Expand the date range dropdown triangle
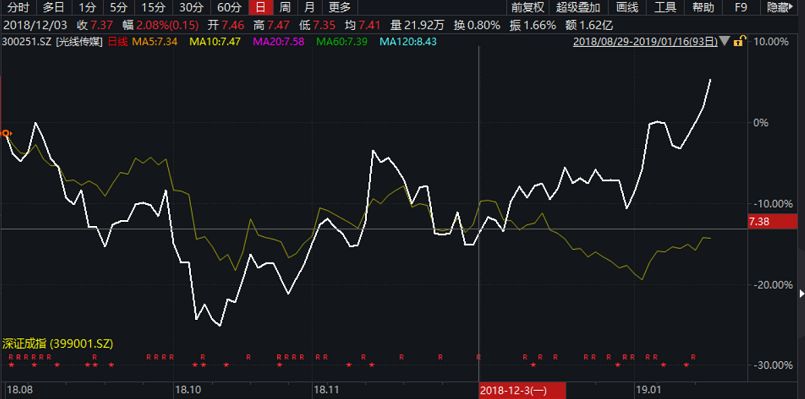The width and height of the screenshot is (805, 399). pos(725,42)
